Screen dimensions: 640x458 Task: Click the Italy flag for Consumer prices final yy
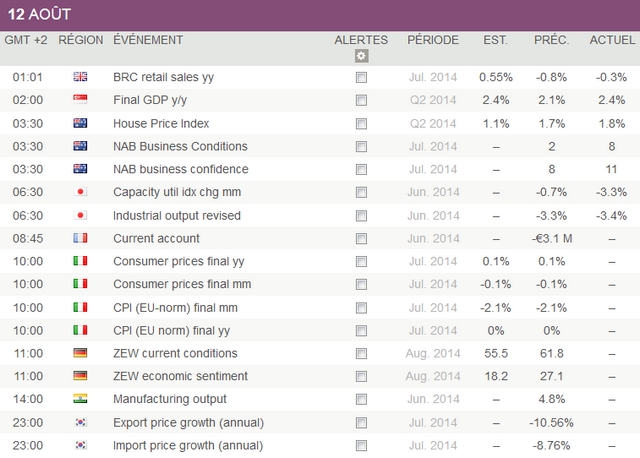(81, 261)
